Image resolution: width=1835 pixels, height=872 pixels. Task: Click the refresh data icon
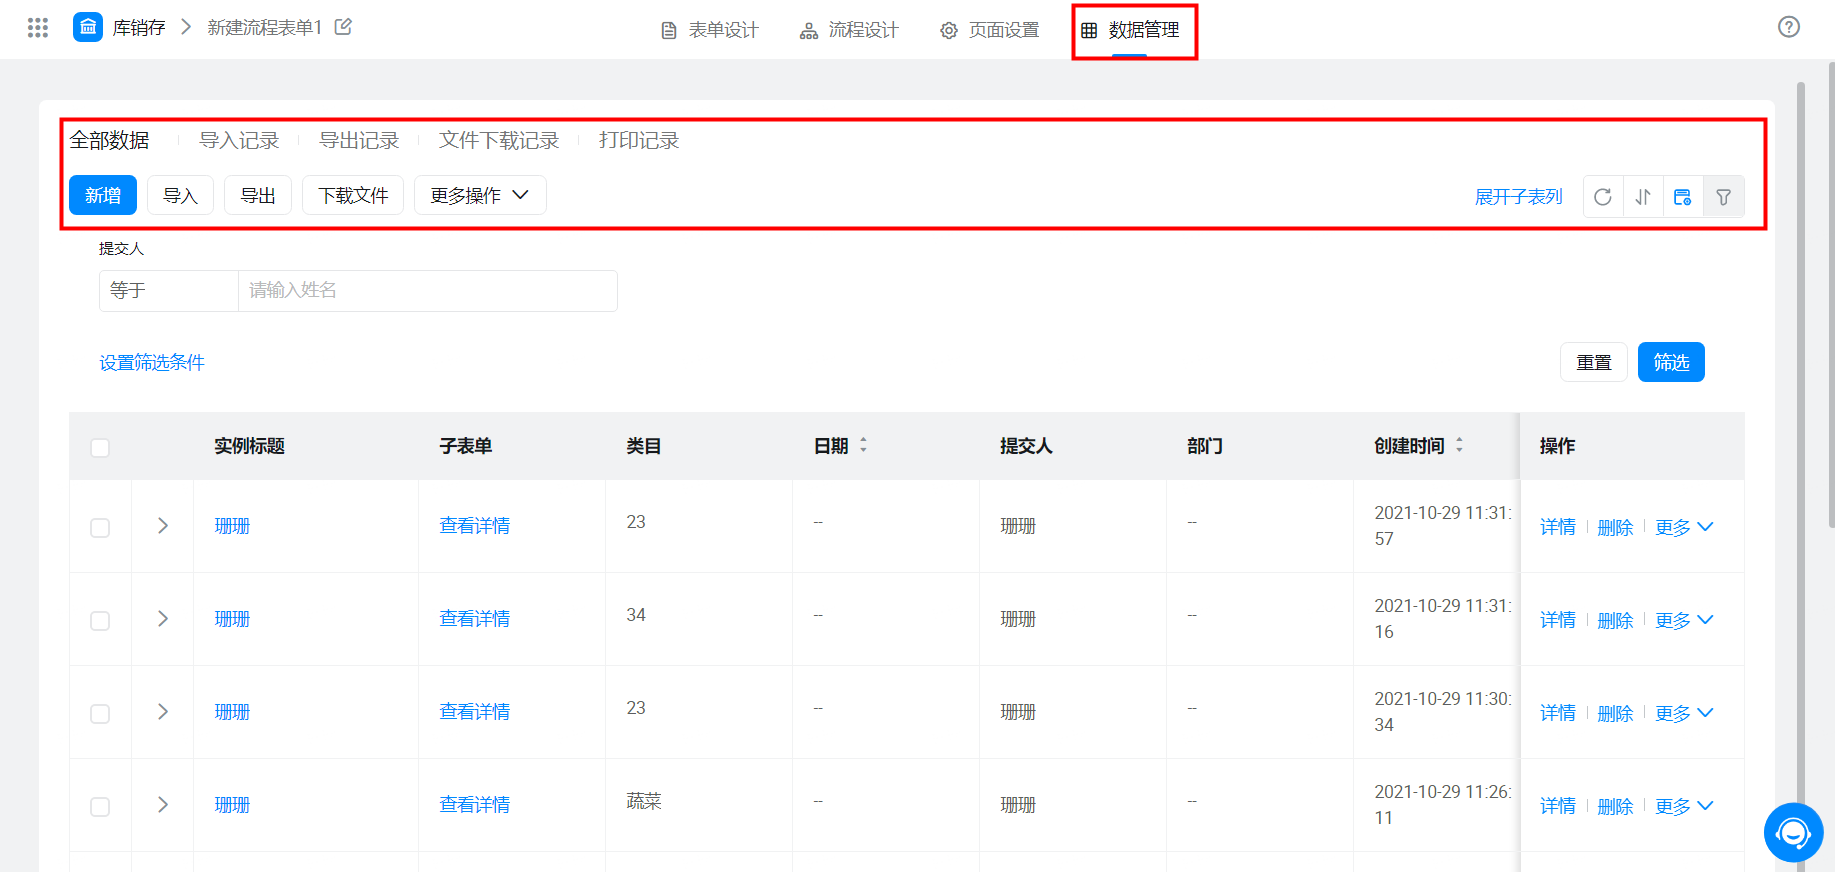tap(1602, 197)
